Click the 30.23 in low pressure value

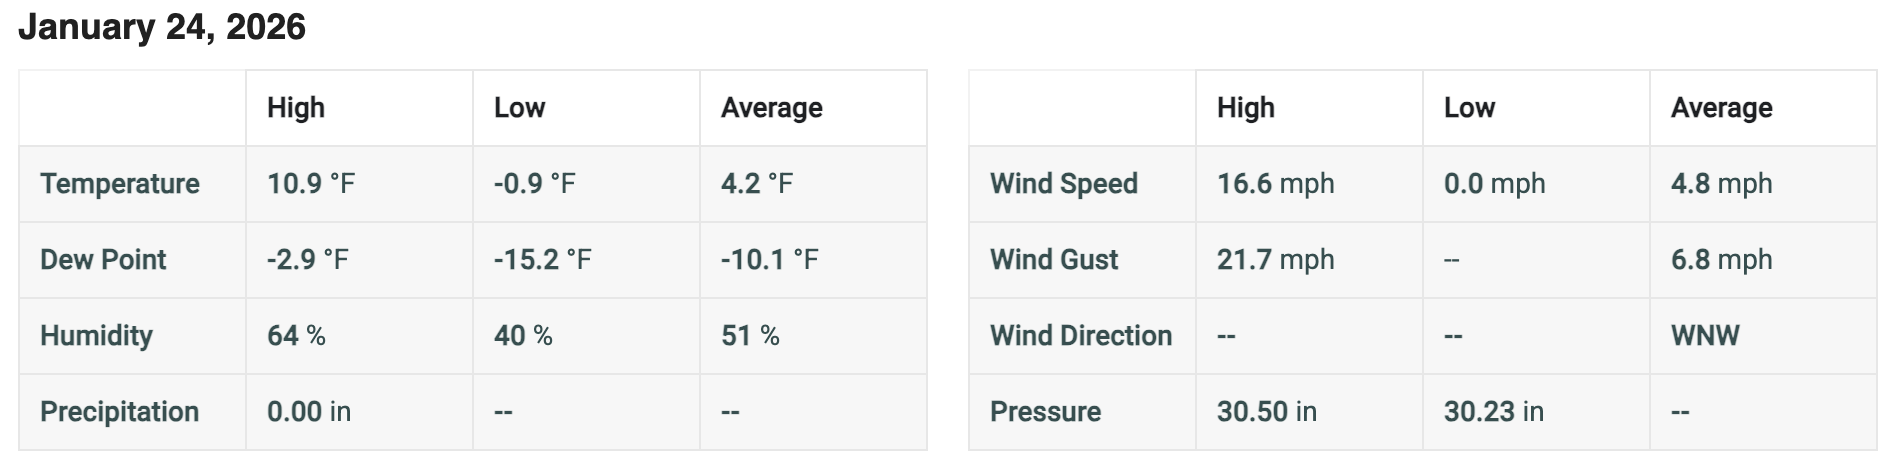[x=1494, y=412]
